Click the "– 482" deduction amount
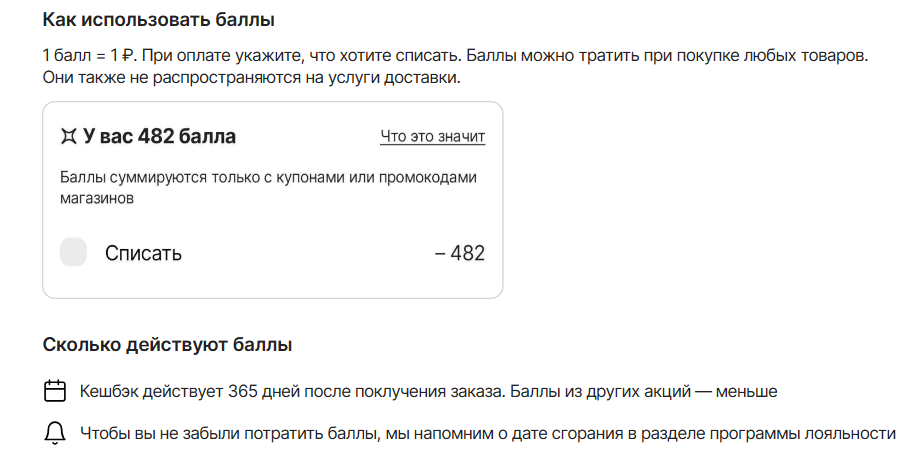 click(x=460, y=253)
